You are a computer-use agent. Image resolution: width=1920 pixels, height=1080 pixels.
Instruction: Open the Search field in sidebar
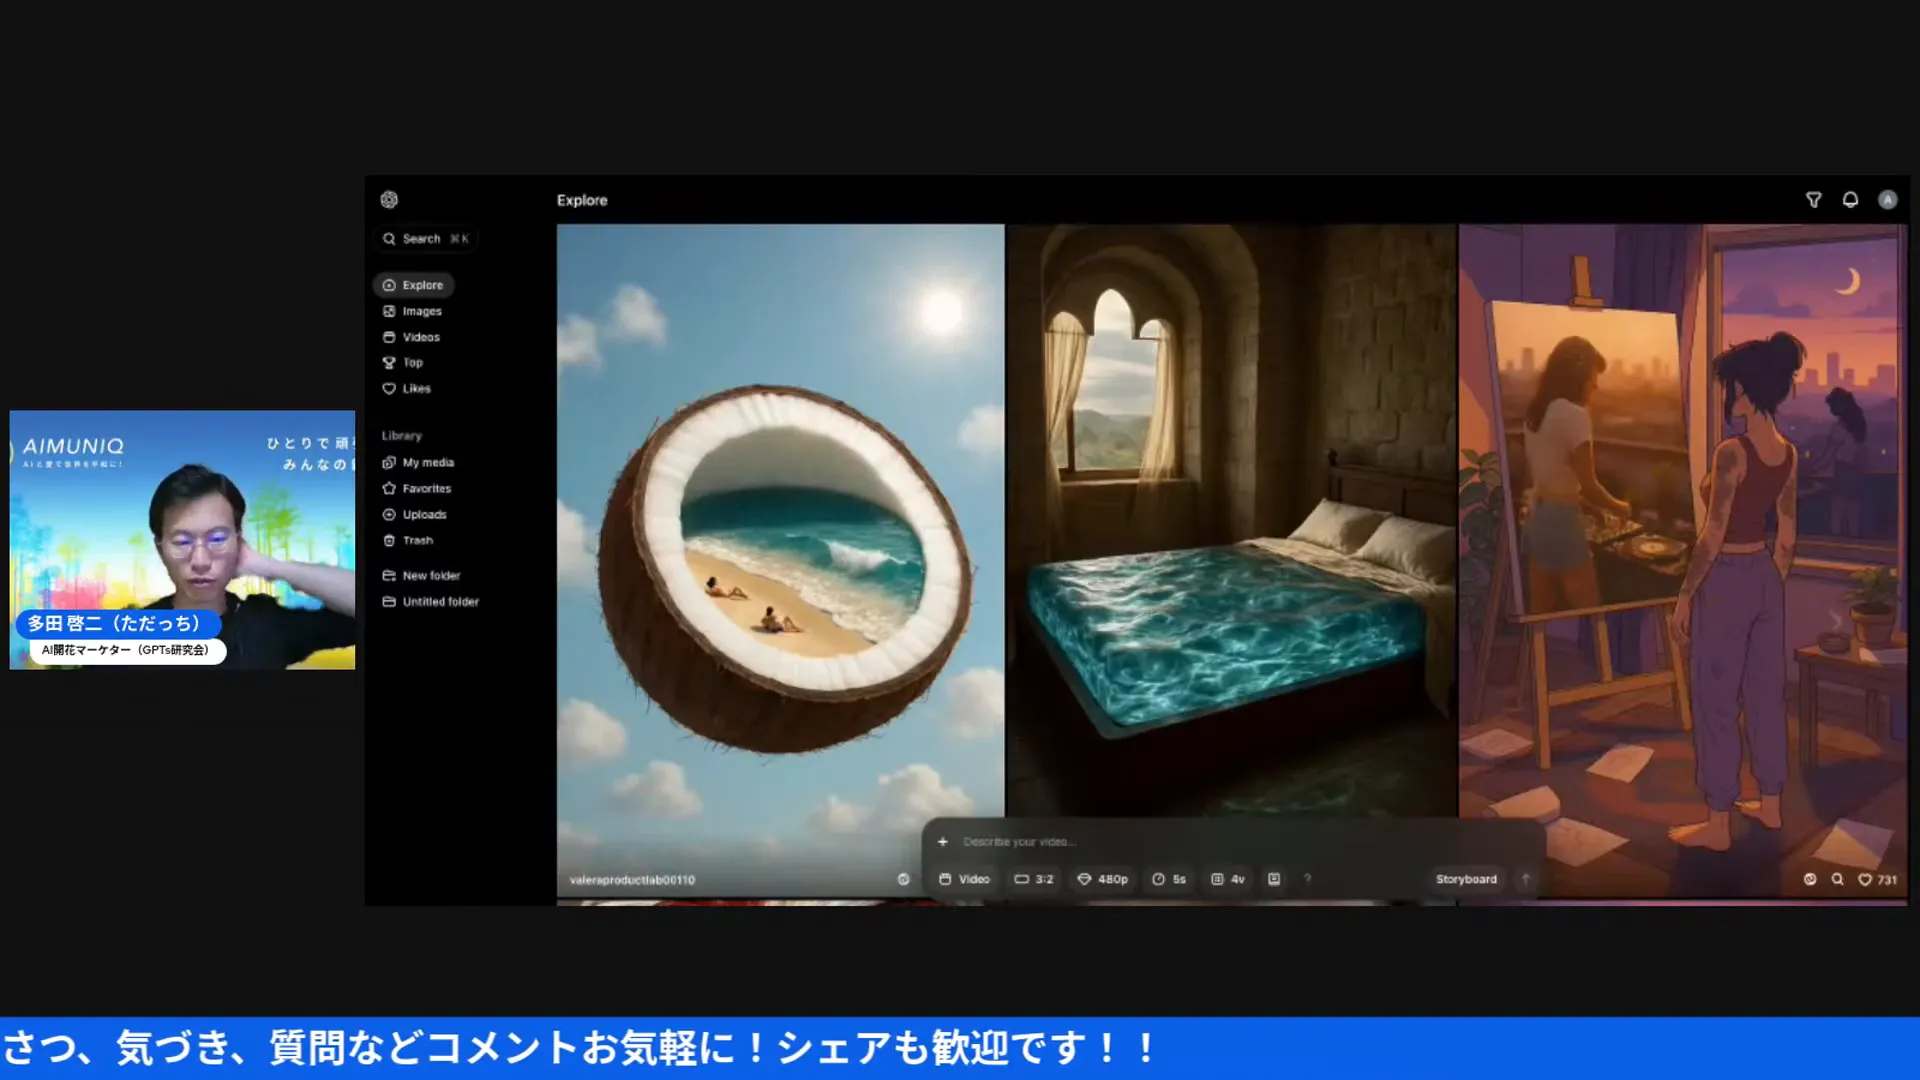[x=427, y=239]
